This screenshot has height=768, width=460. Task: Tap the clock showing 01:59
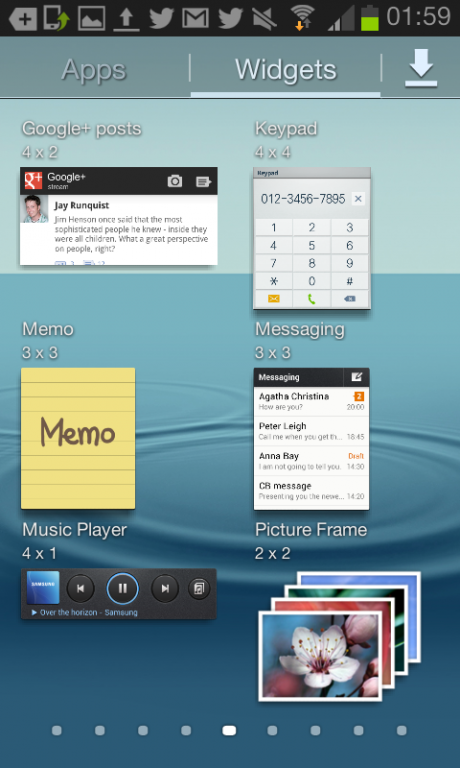coord(418,17)
